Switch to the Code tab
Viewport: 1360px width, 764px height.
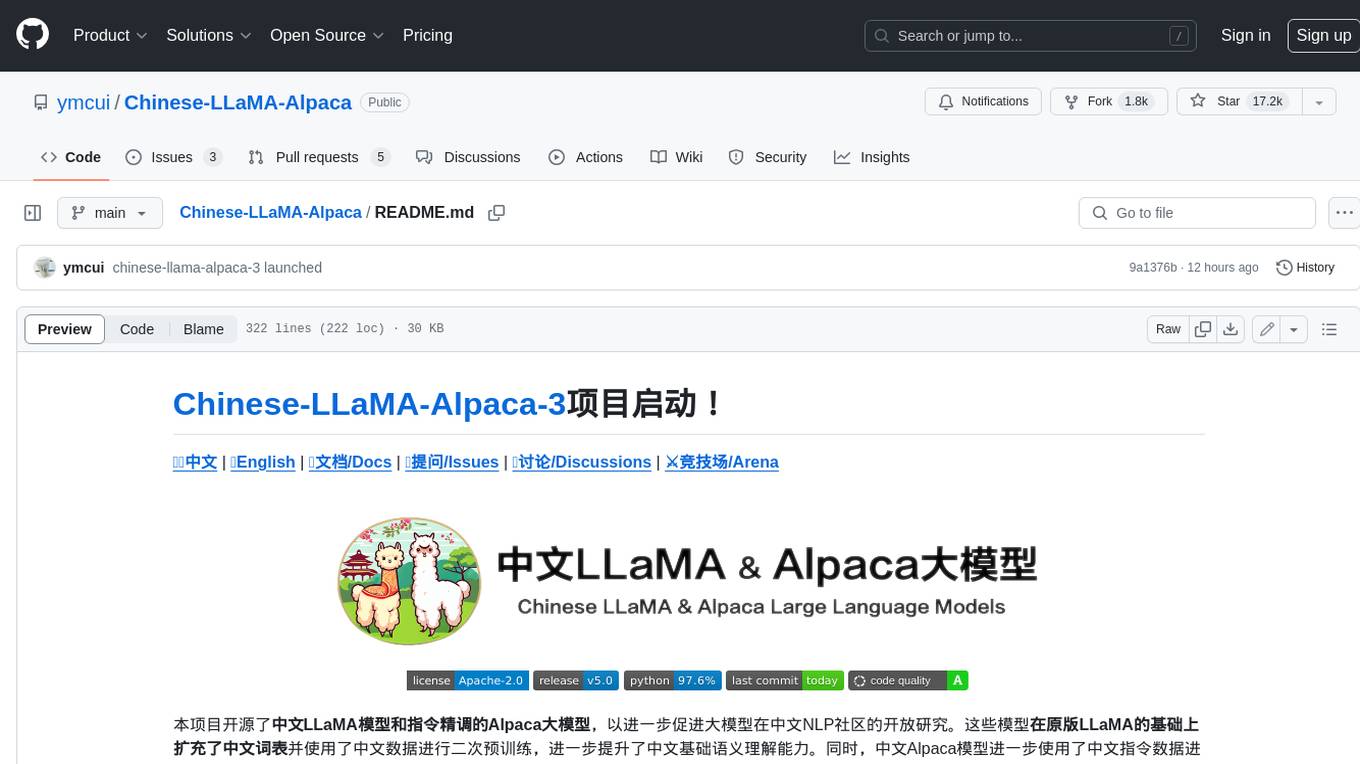coord(71,157)
